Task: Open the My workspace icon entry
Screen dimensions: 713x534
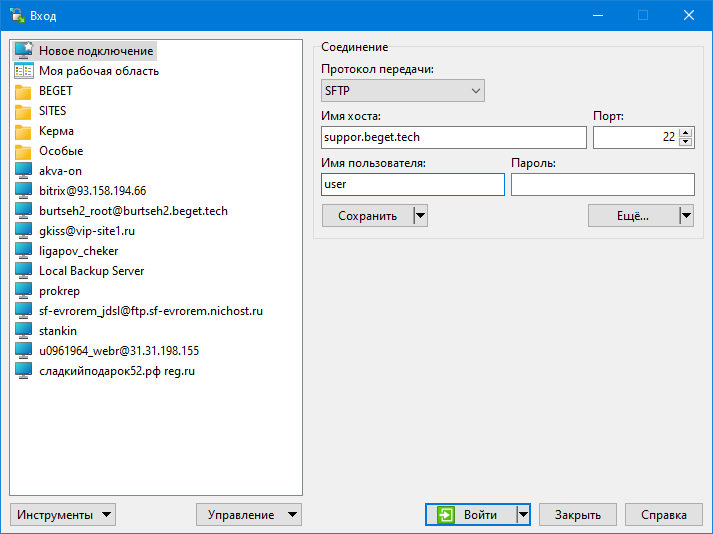Action: click(x=24, y=71)
